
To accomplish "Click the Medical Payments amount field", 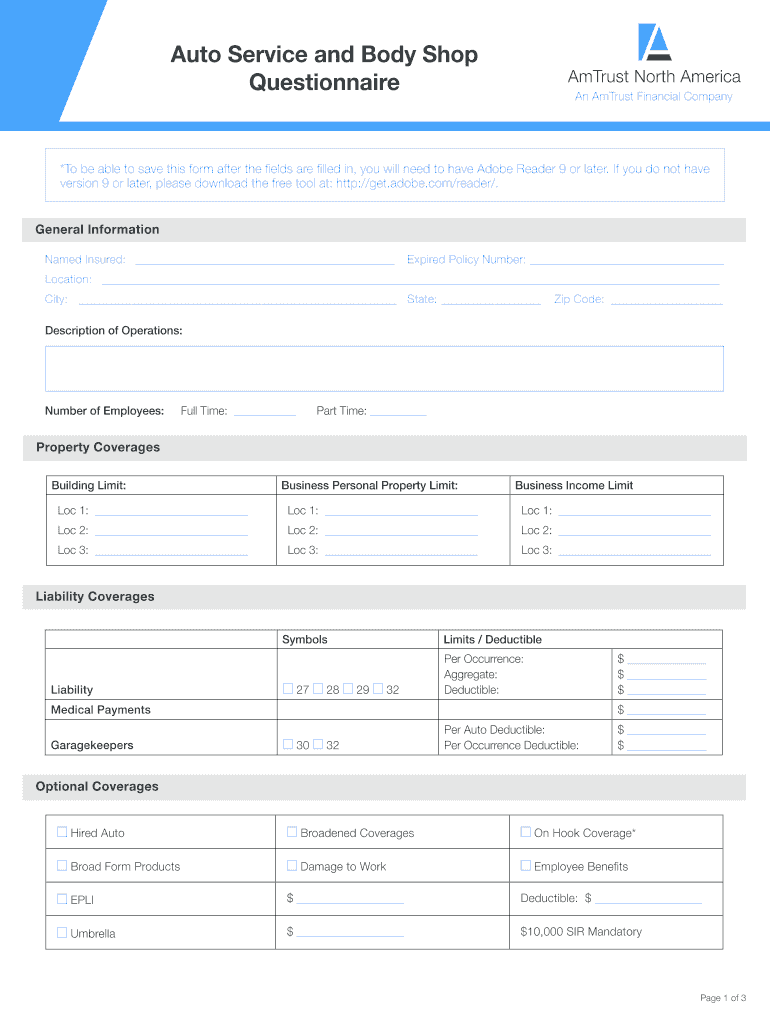I will [667, 710].
